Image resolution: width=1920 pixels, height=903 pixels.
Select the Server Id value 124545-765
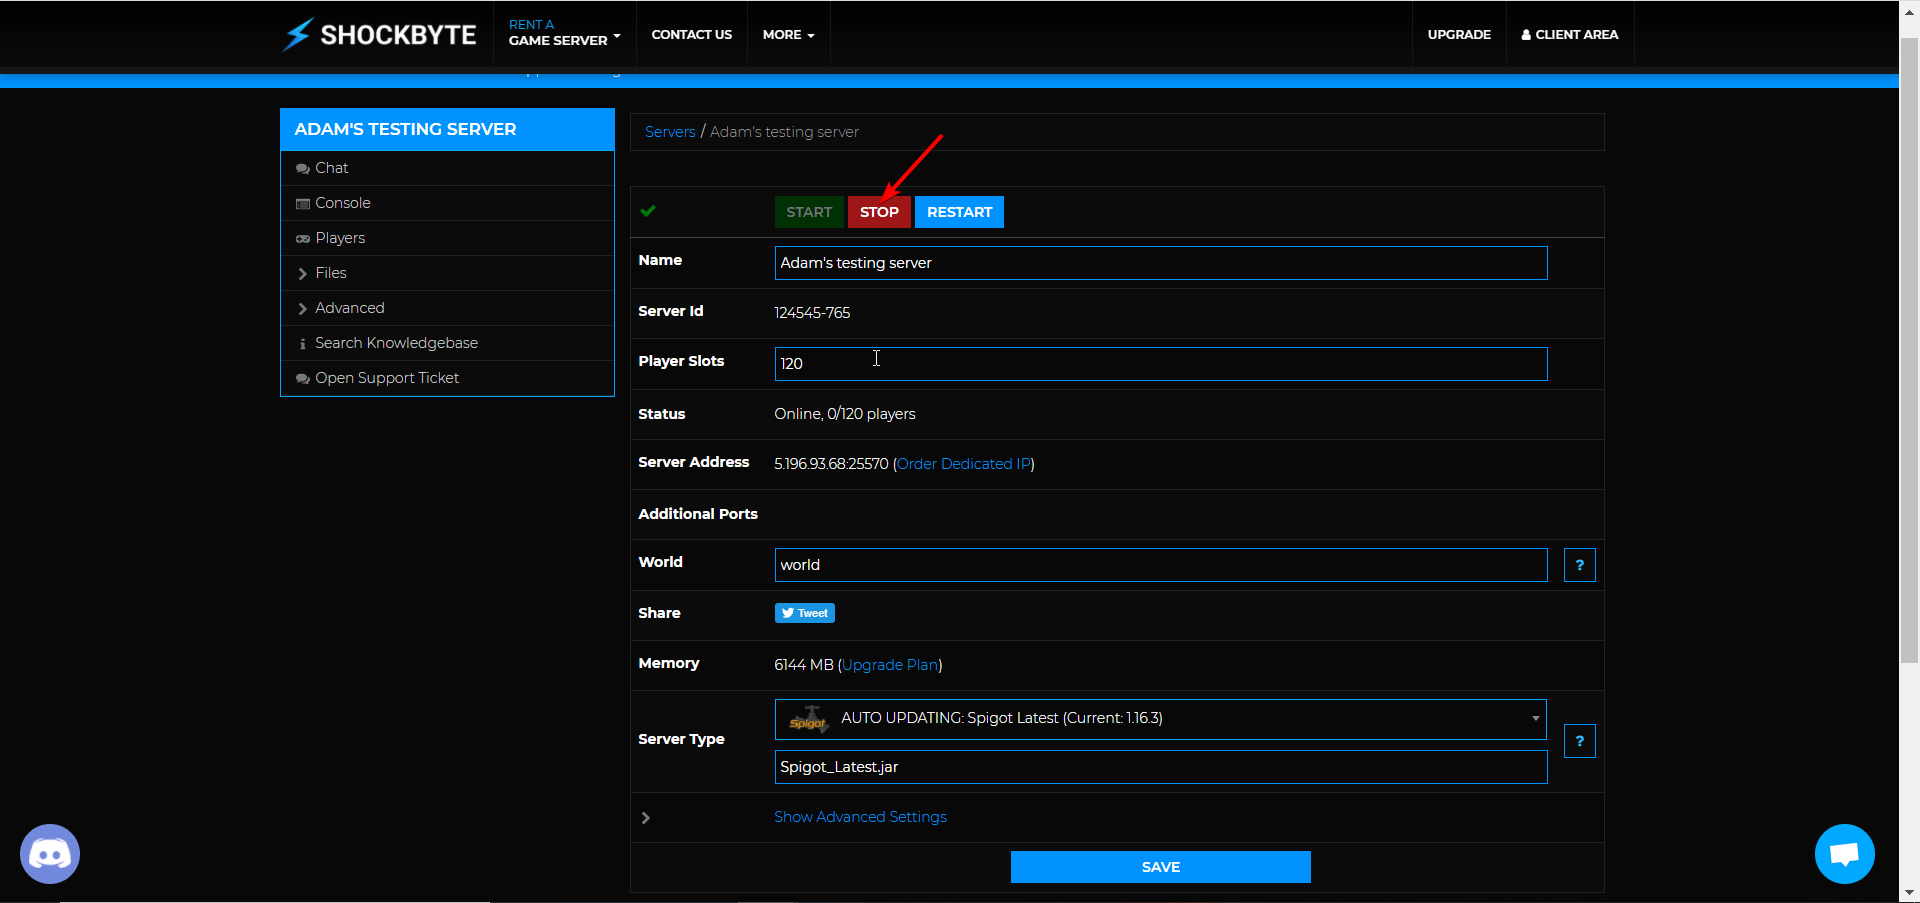[x=812, y=313]
